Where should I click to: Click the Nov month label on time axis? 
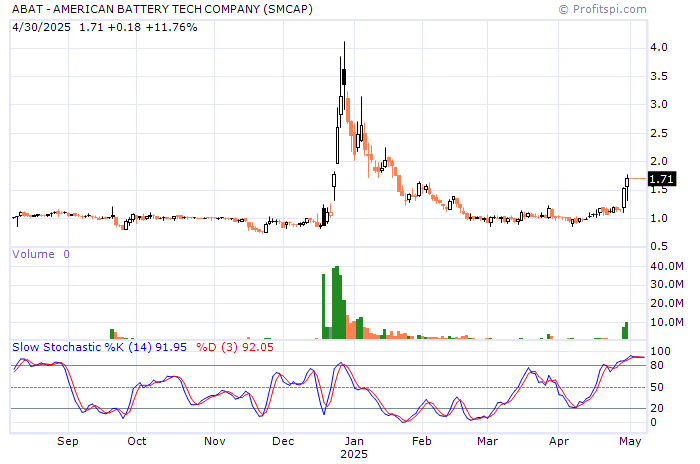[215, 441]
